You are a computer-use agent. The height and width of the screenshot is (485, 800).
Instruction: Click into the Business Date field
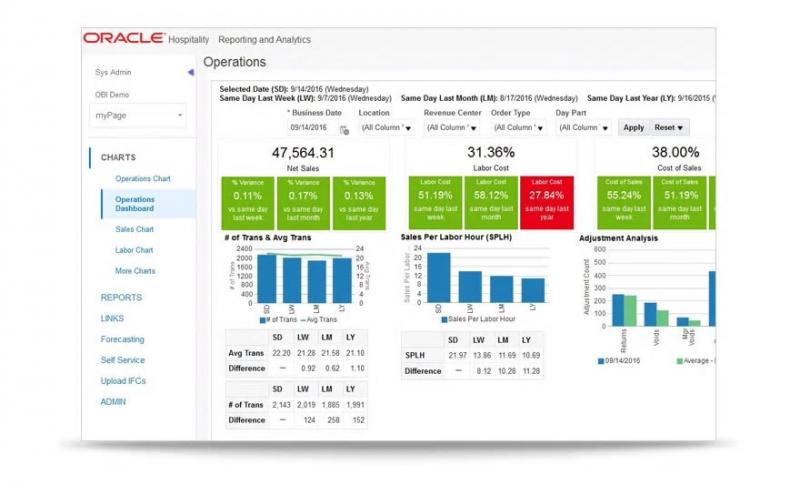point(311,128)
